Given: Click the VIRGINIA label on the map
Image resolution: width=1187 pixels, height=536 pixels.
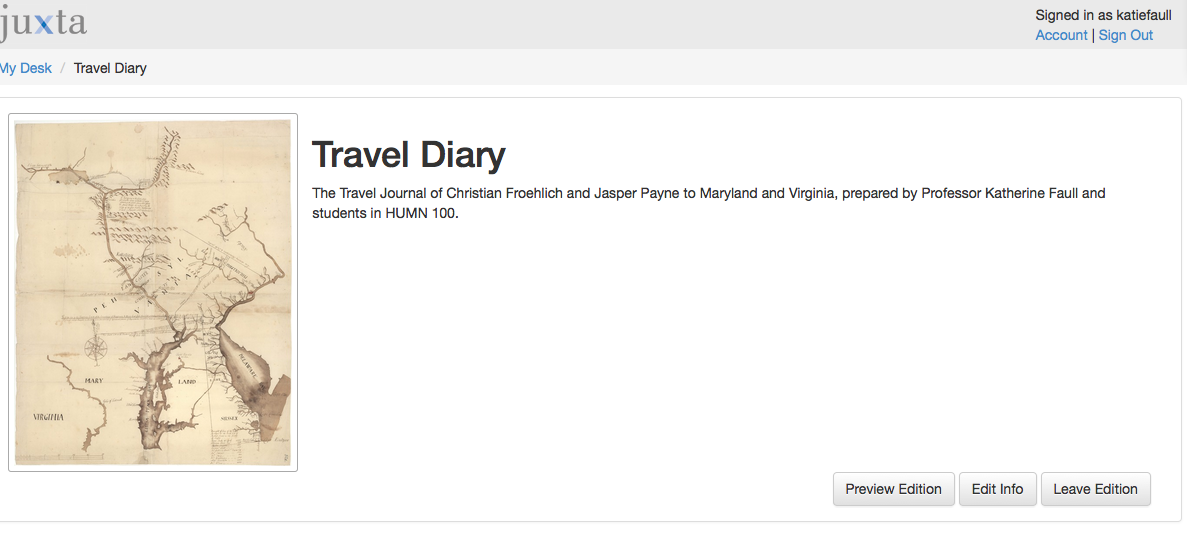Looking at the screenshot, I should (48, 417).
